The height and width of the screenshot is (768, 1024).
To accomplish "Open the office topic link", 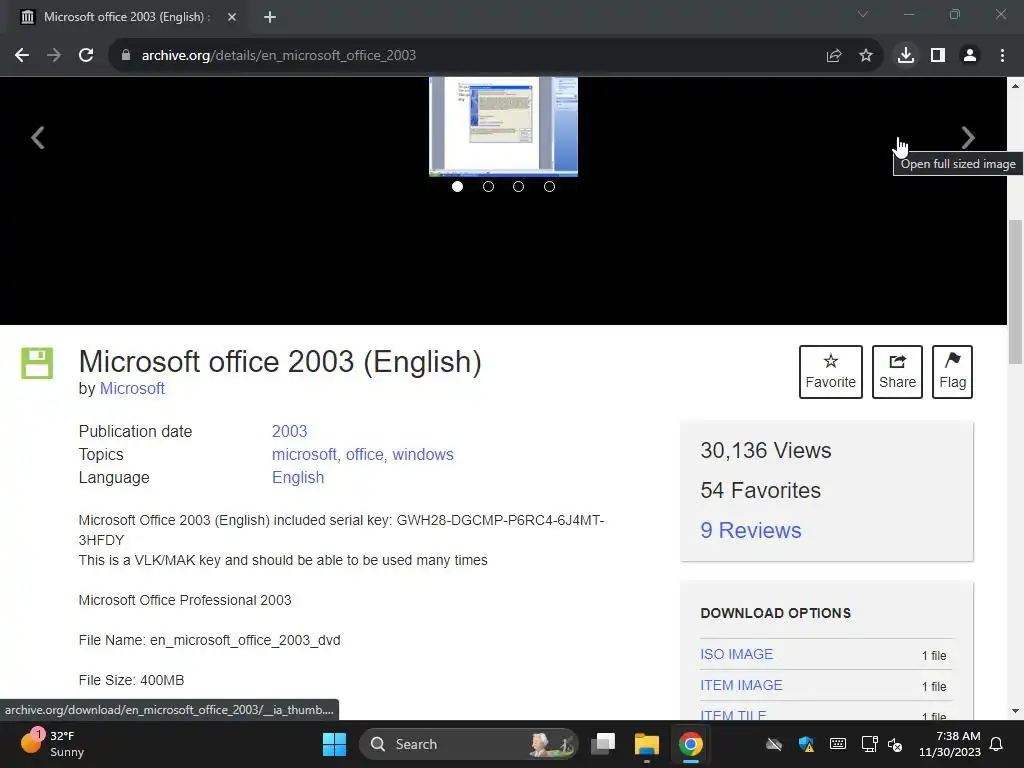I will pyautogui.click(x=364, y=455).
